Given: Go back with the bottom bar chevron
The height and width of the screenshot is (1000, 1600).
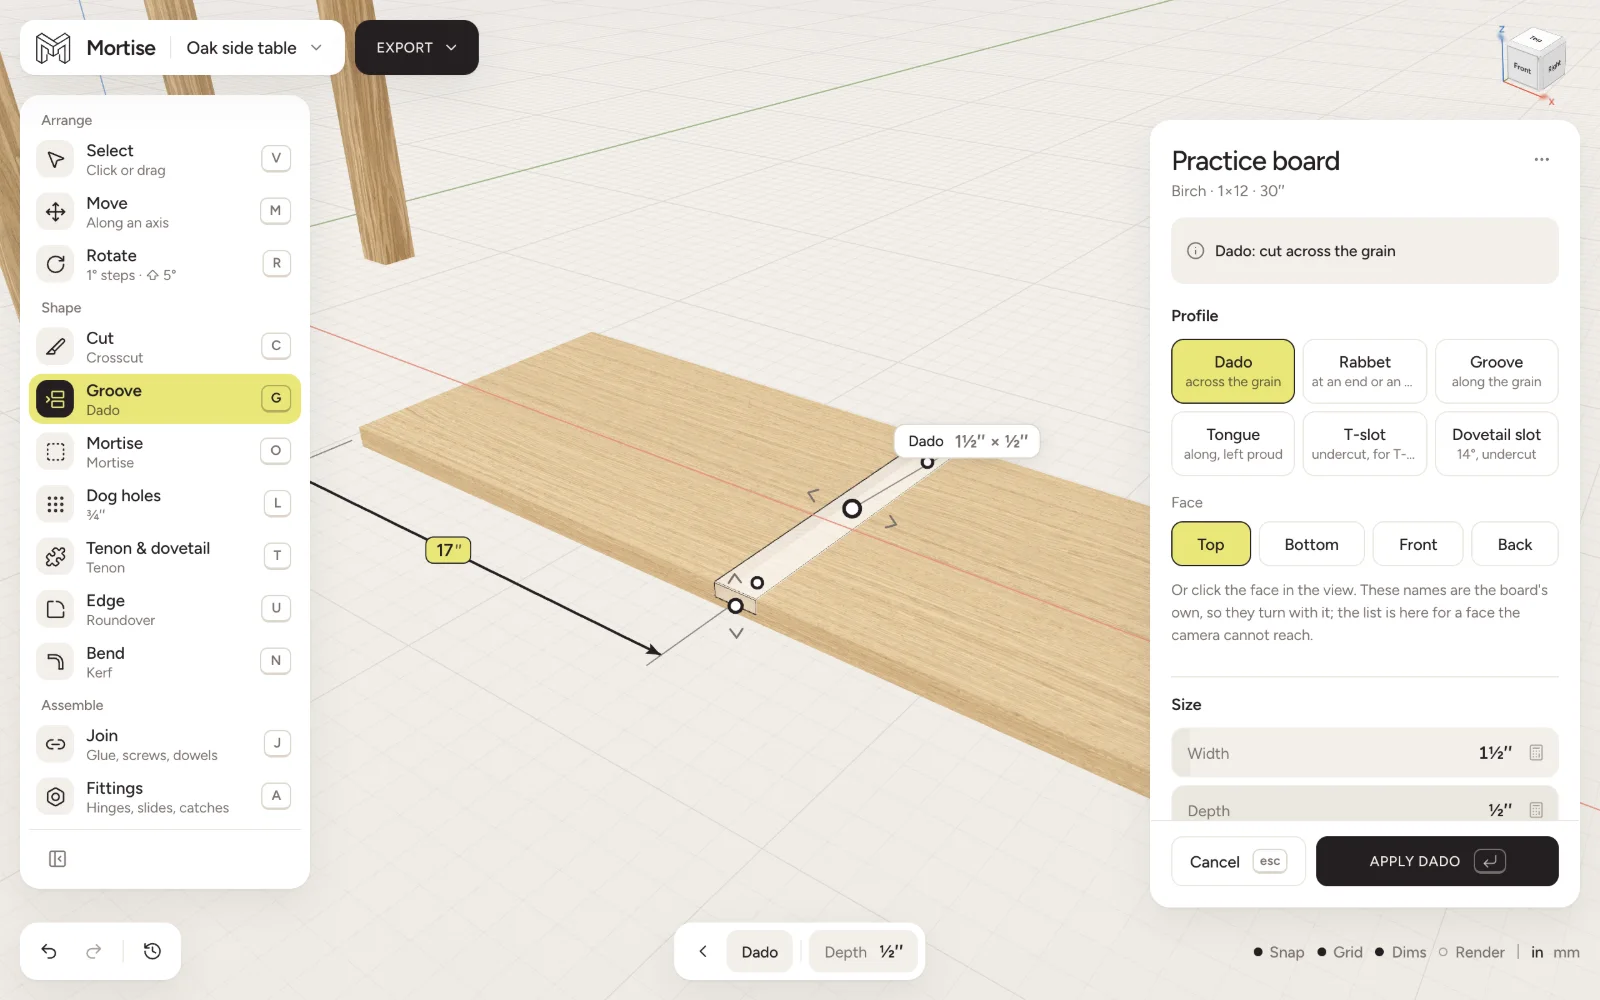Looking at the screenshot, I should click(703, 951).
